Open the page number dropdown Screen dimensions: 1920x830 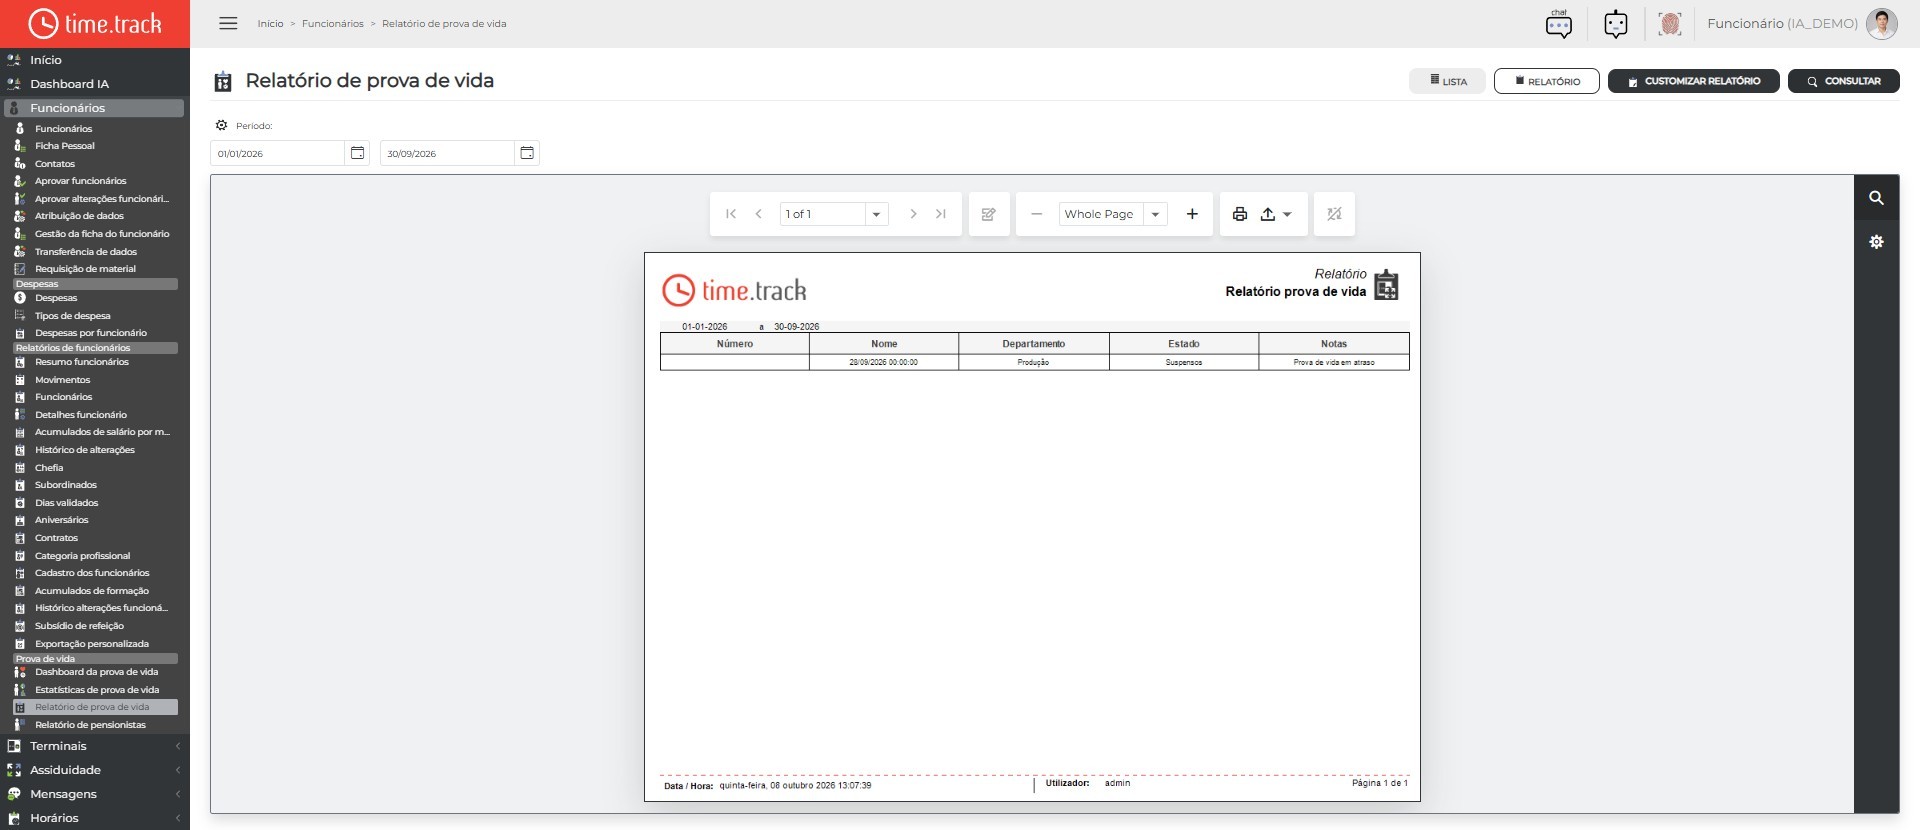pos(876,214)
